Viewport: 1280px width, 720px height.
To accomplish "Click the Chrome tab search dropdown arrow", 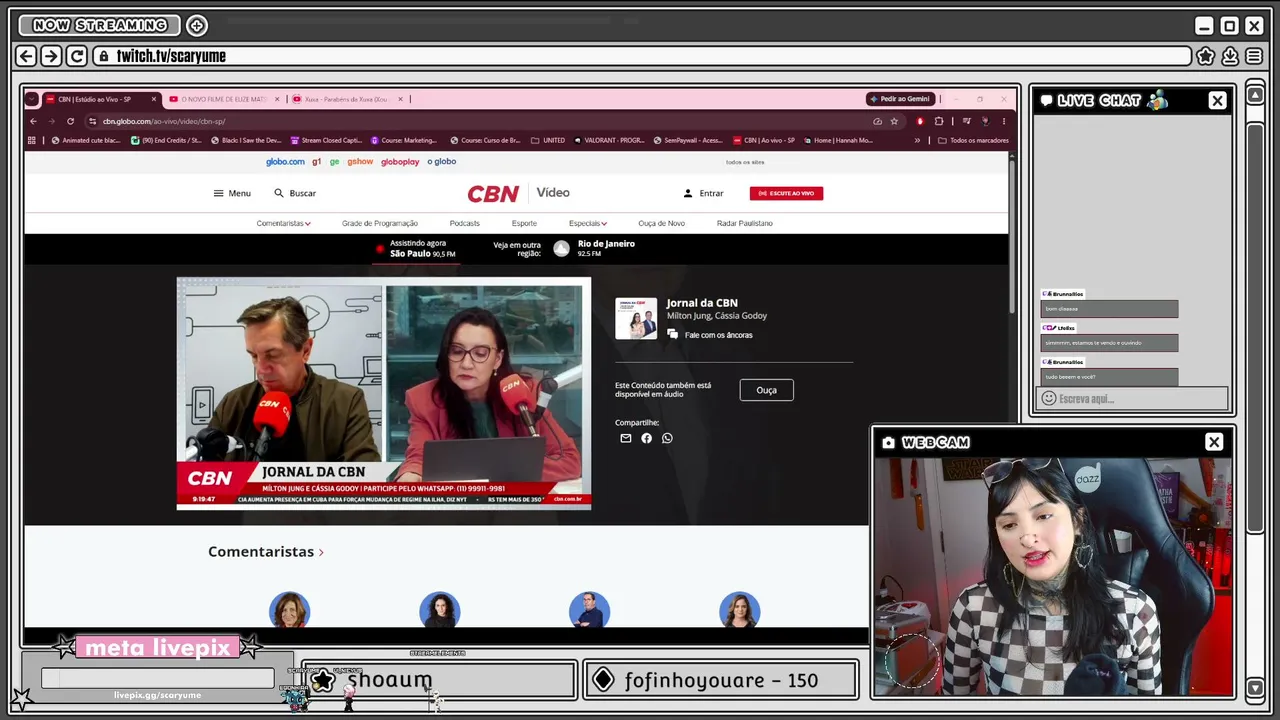I will click(32, 99).
